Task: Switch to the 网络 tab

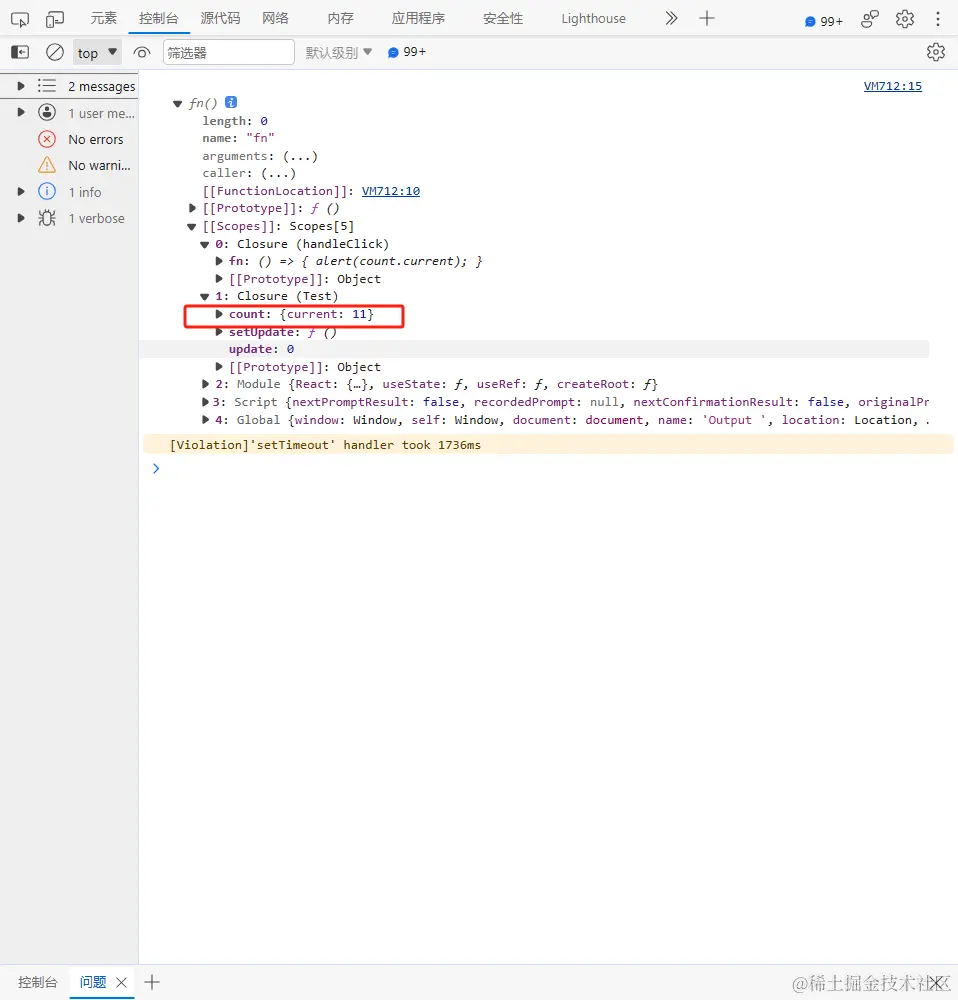Action: click(276, 18)
